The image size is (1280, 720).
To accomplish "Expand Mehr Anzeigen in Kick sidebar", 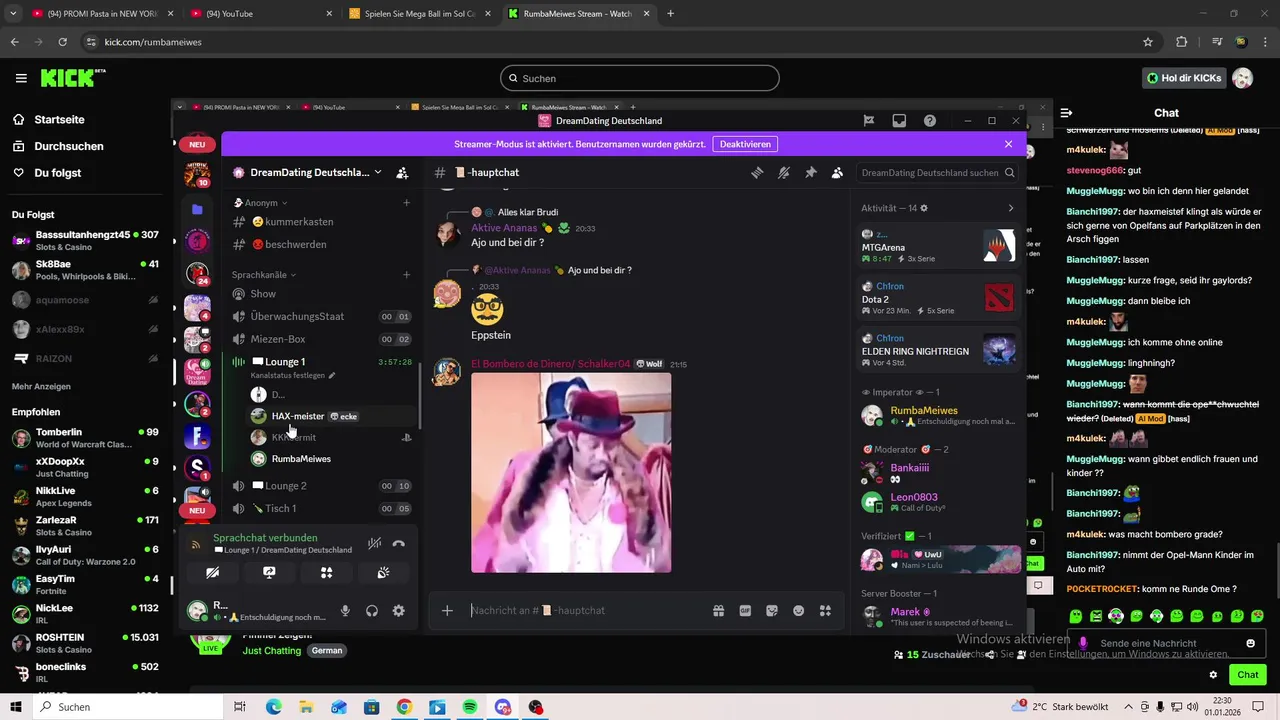I will [41, 386].
